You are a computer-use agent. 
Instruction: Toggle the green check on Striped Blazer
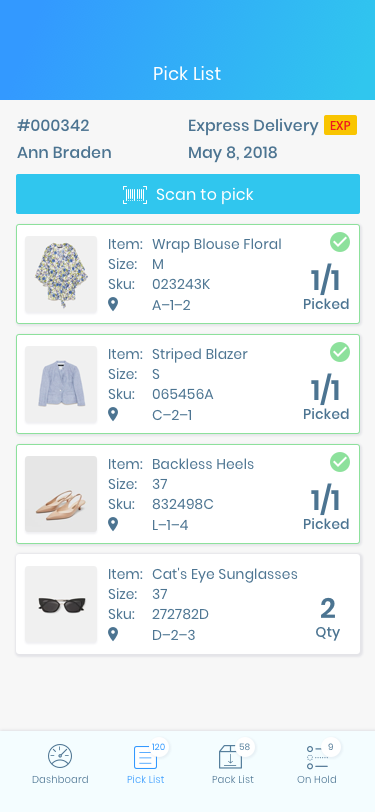tap(340, 352)
